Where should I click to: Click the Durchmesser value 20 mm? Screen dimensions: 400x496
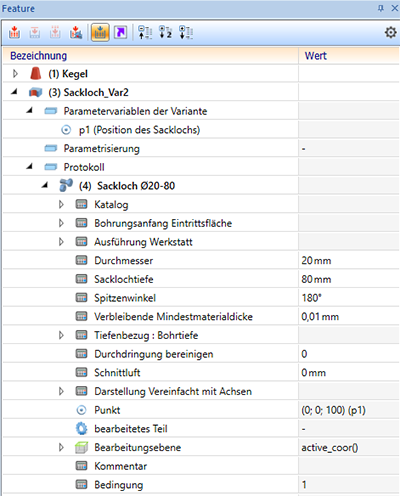tap(316, 260)
